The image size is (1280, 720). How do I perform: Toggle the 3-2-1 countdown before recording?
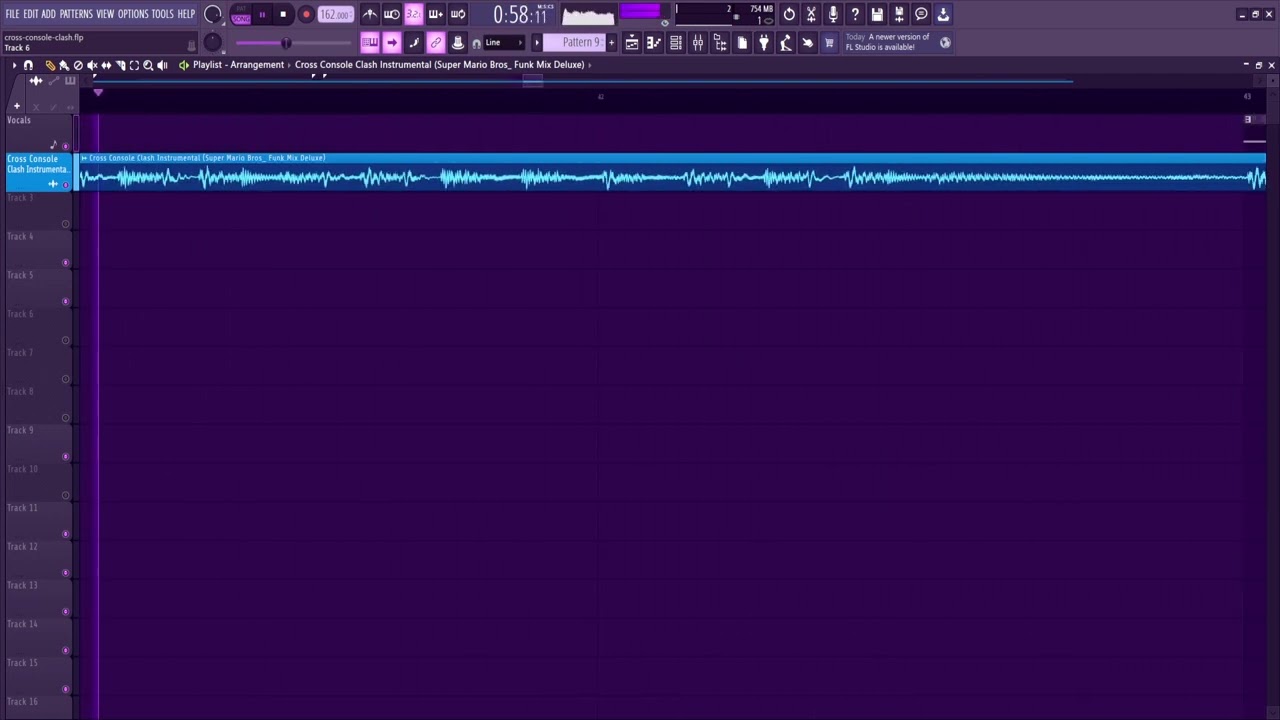[413, 14]
